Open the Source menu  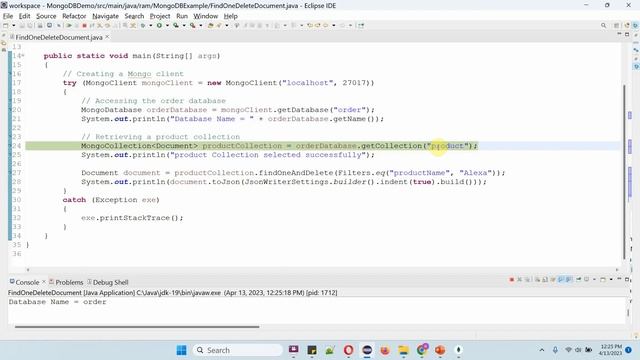(46, 16)
